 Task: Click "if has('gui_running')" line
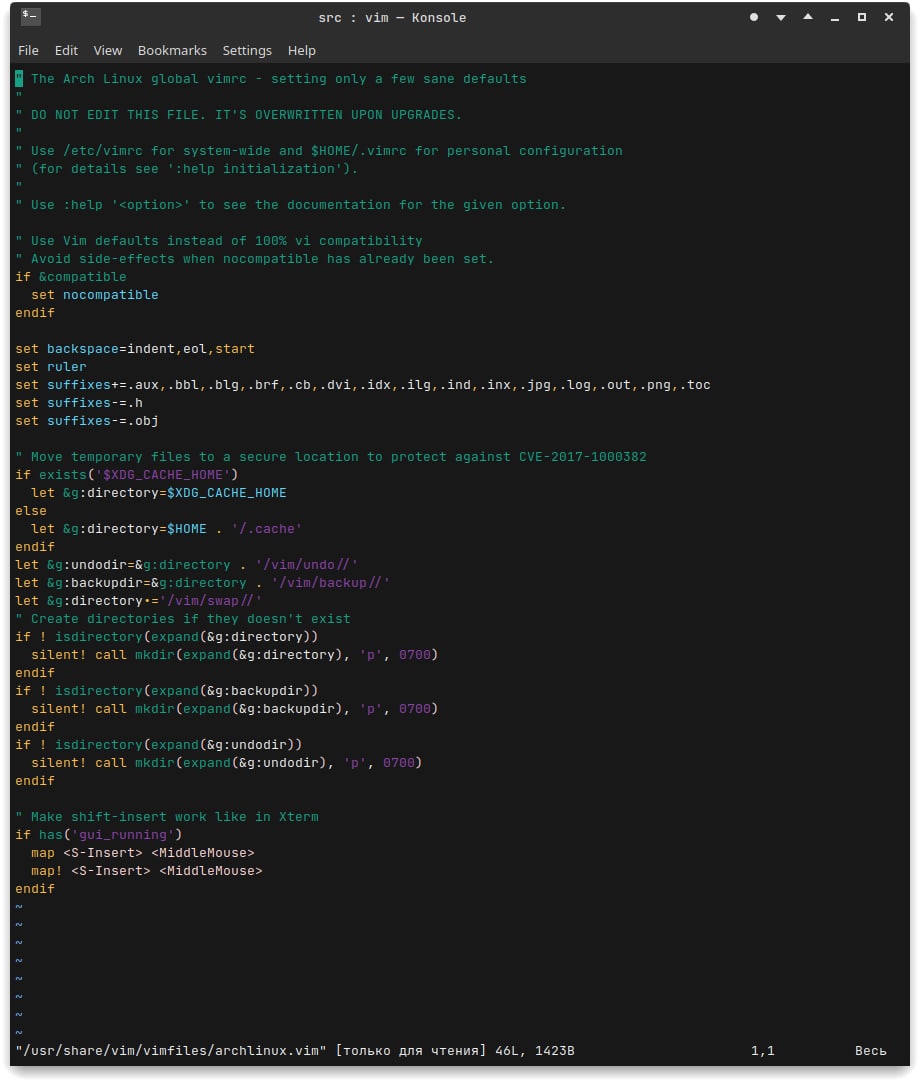point(99,835)
